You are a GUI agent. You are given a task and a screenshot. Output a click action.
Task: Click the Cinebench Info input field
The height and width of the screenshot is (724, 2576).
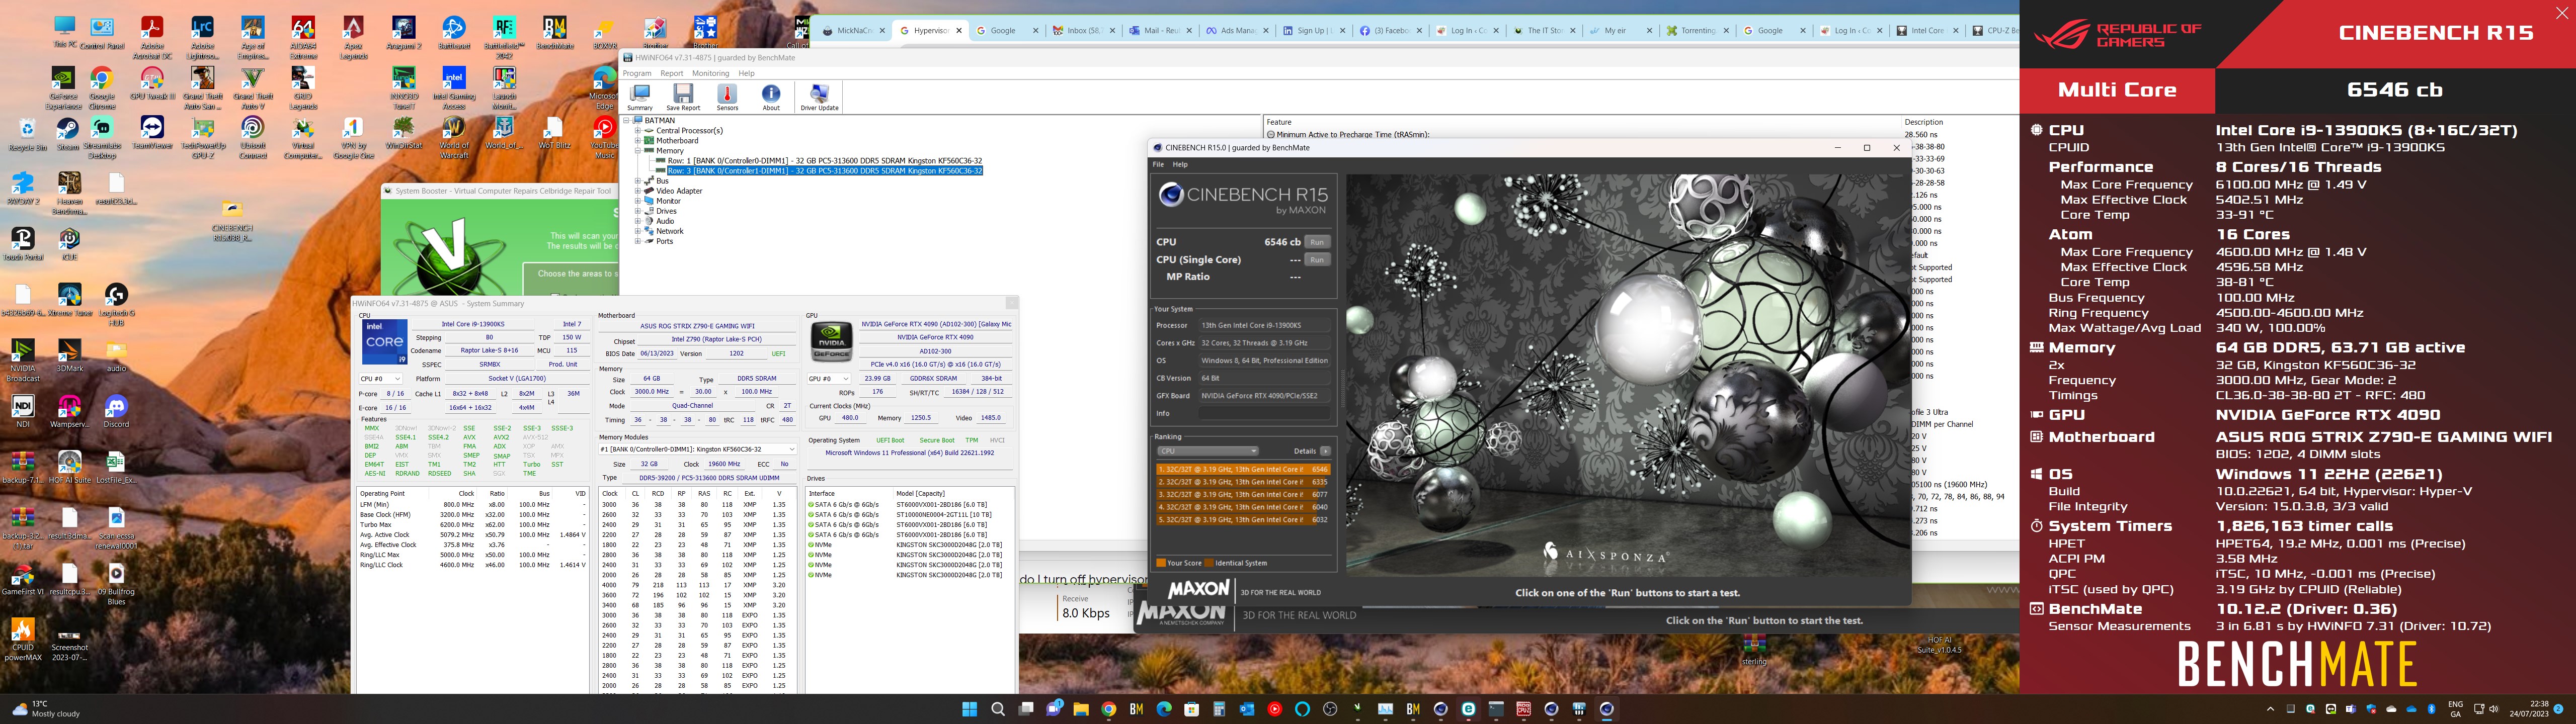1264,413
